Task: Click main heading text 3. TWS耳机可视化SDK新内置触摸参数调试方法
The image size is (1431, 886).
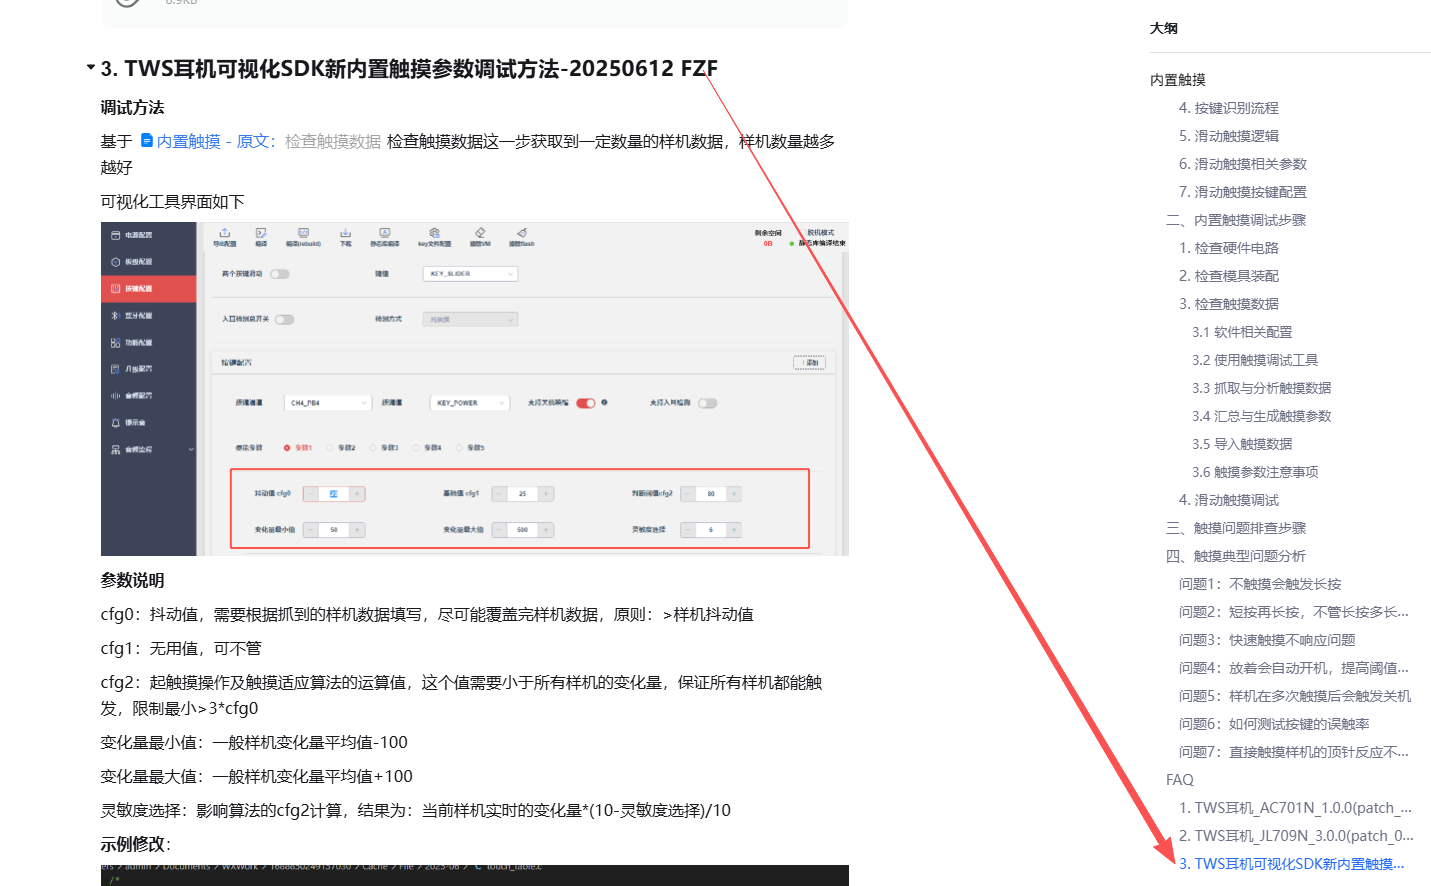Action: (409, 68)
